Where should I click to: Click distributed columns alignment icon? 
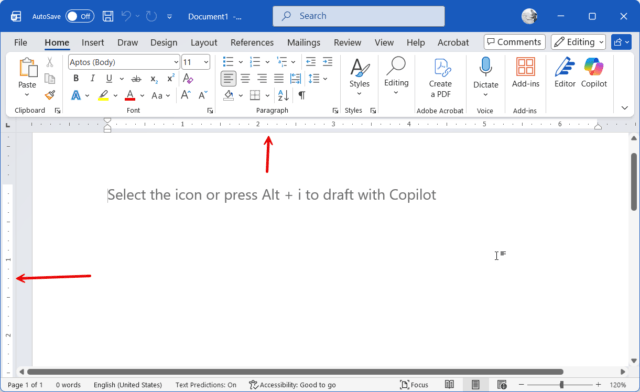tap(295, 78)
